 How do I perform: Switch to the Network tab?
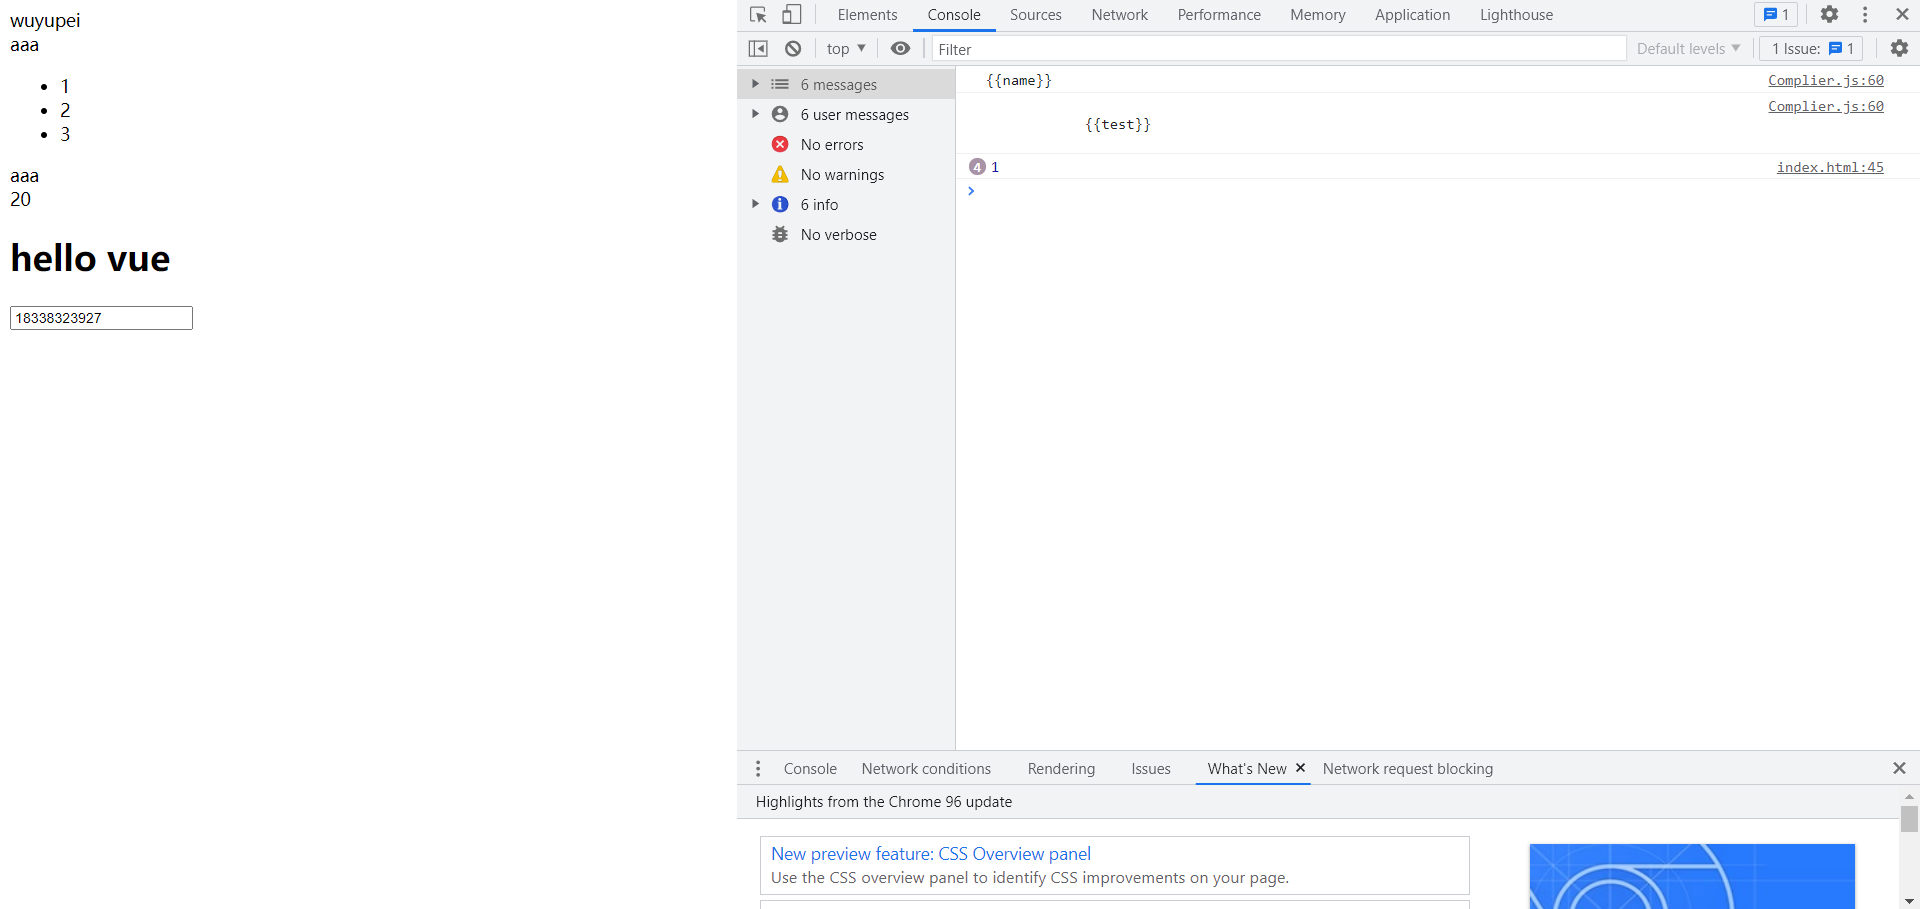pos(1119,15)
